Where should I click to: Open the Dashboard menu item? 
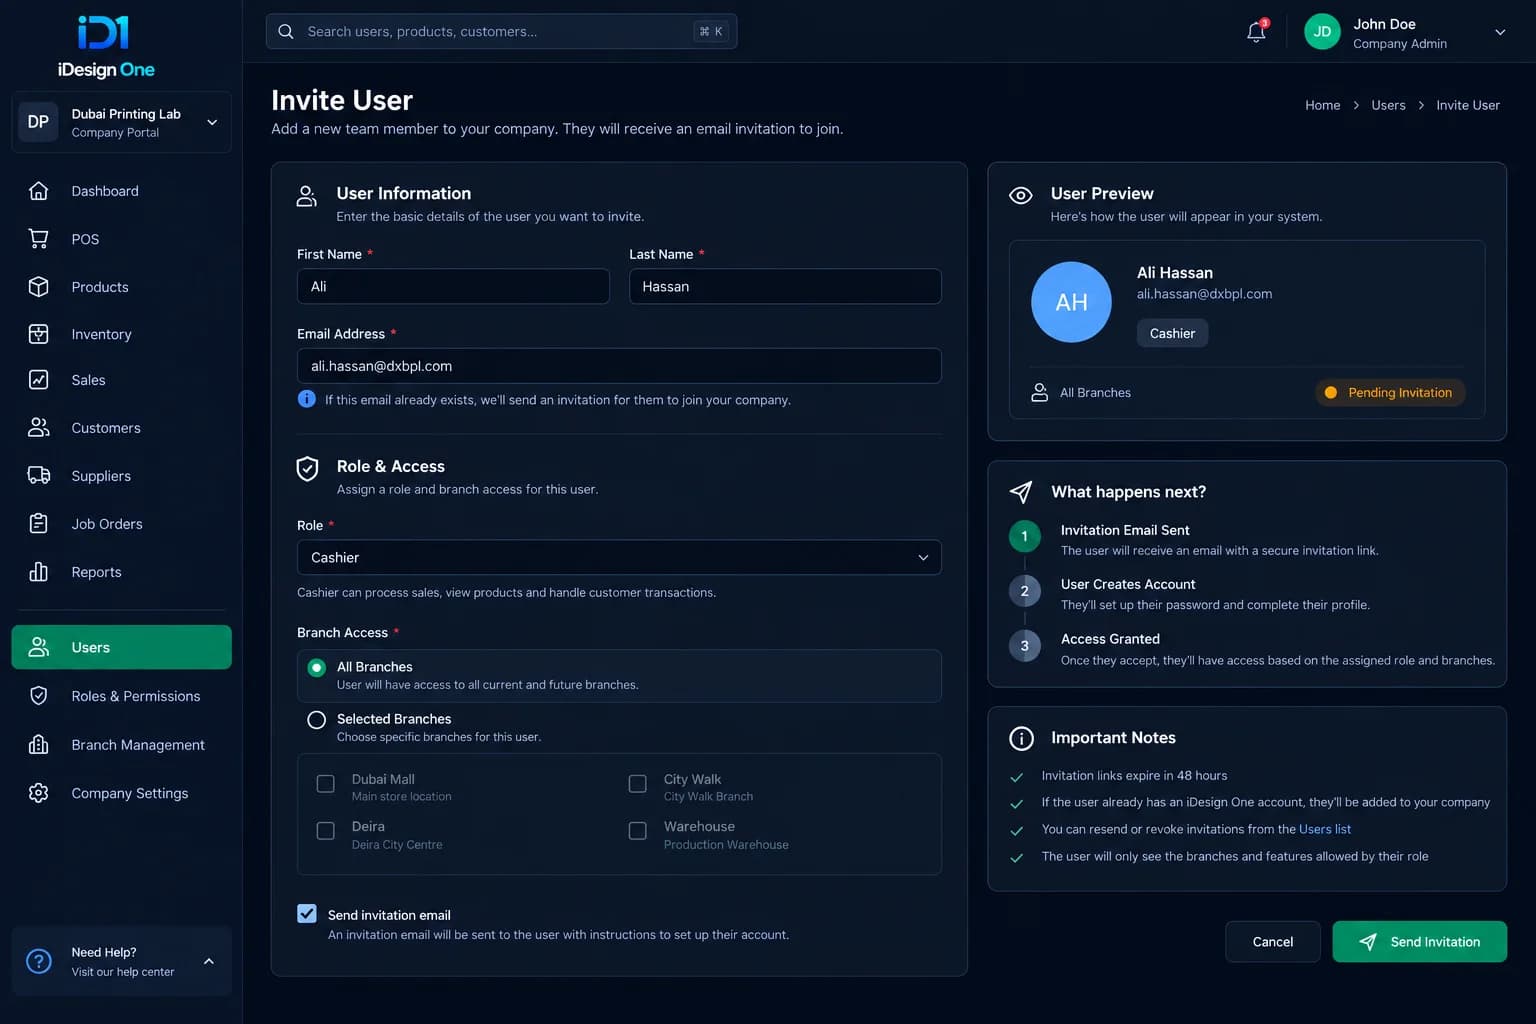click(121, 191)
